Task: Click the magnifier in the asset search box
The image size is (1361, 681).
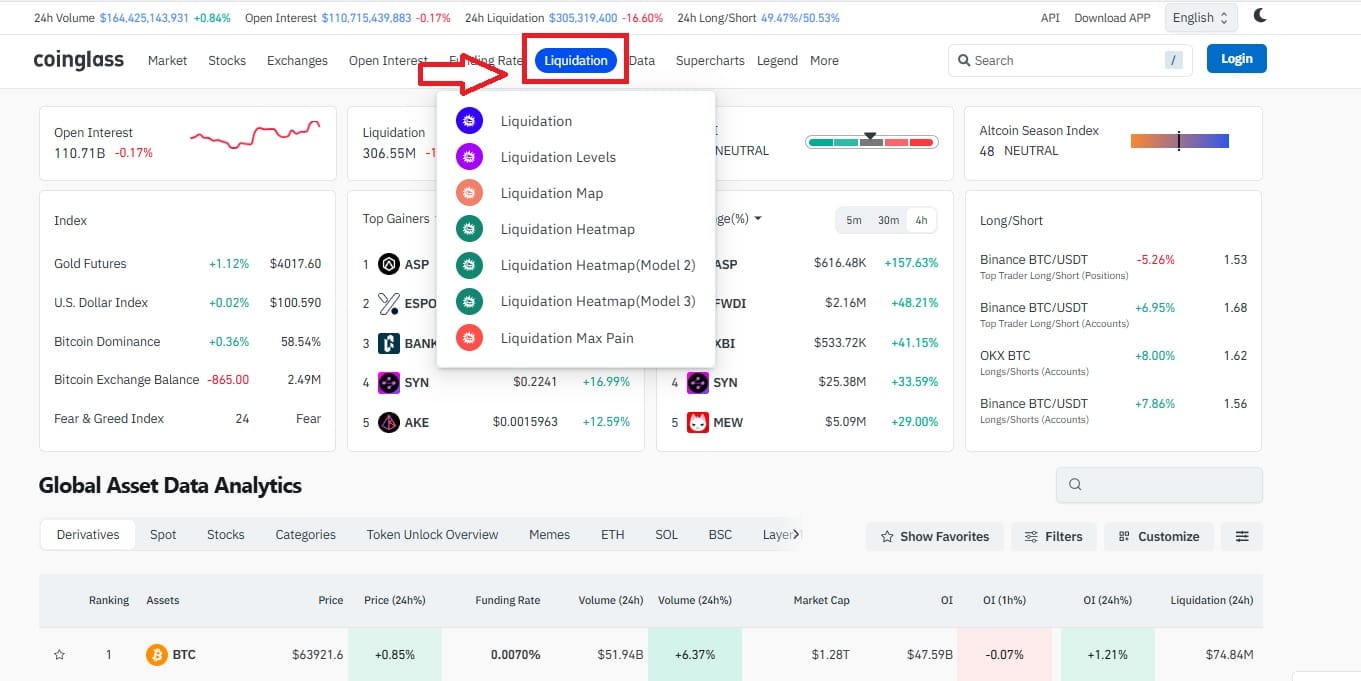Action: click(1075, 485)
